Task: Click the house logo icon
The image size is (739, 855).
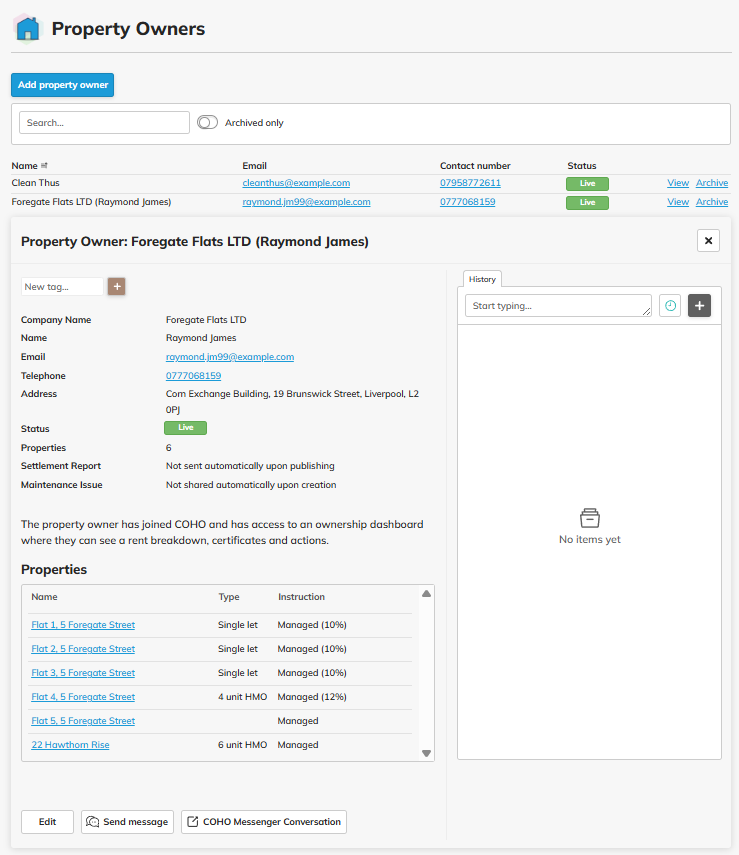Action: (28, 28)
